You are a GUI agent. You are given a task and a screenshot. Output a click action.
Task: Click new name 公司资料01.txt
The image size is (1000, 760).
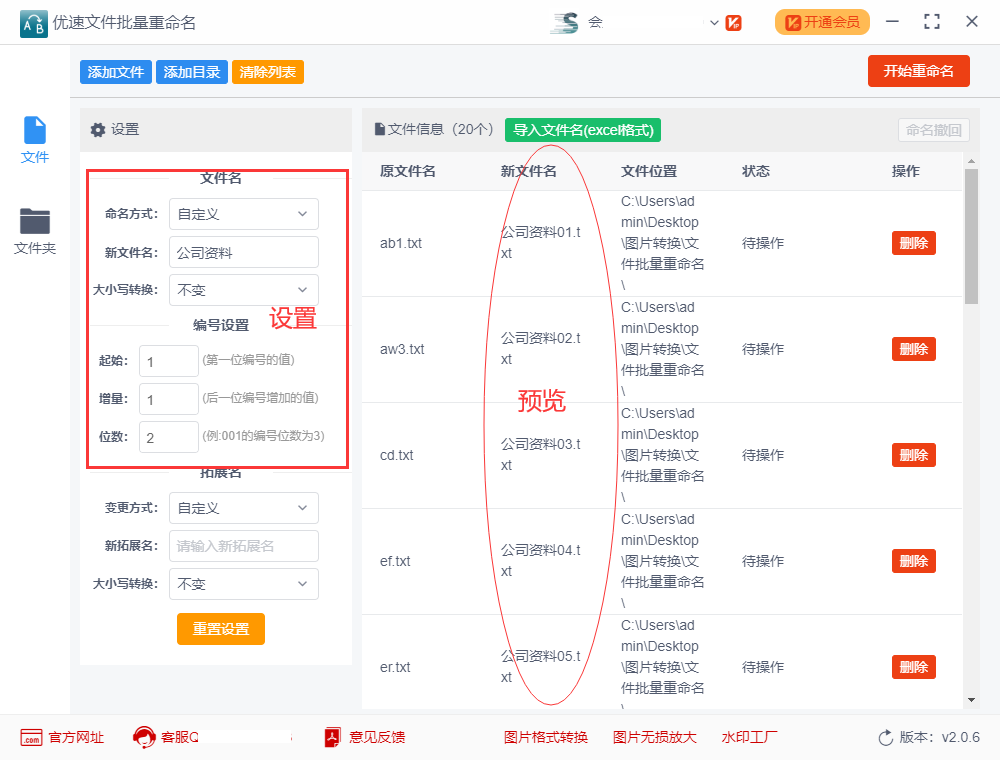coord(540,242)
